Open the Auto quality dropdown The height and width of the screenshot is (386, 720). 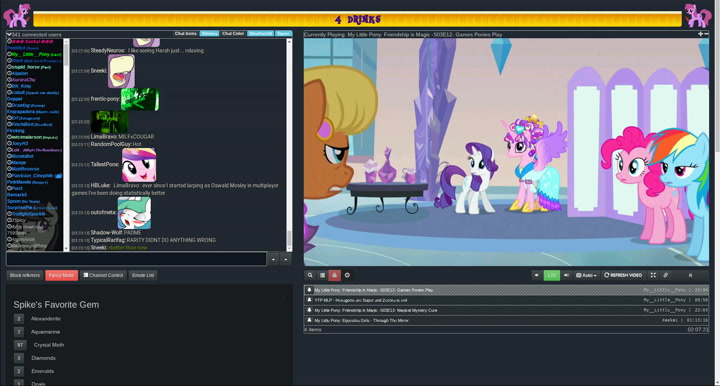coord(586,275)
